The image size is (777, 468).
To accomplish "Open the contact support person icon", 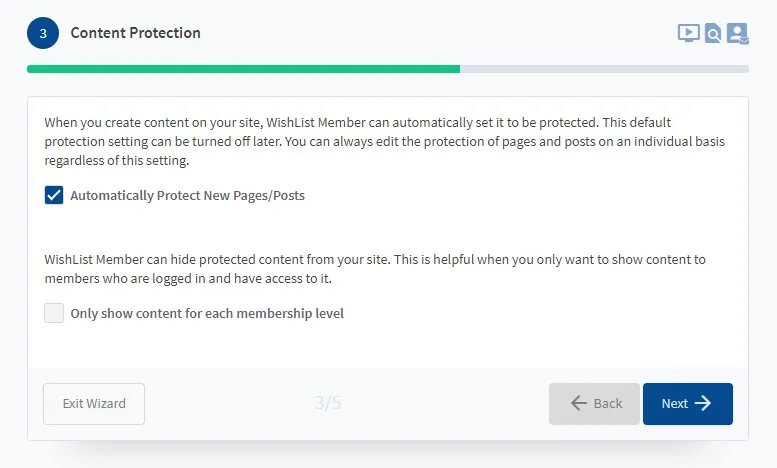I will click(x=738, y=34).
